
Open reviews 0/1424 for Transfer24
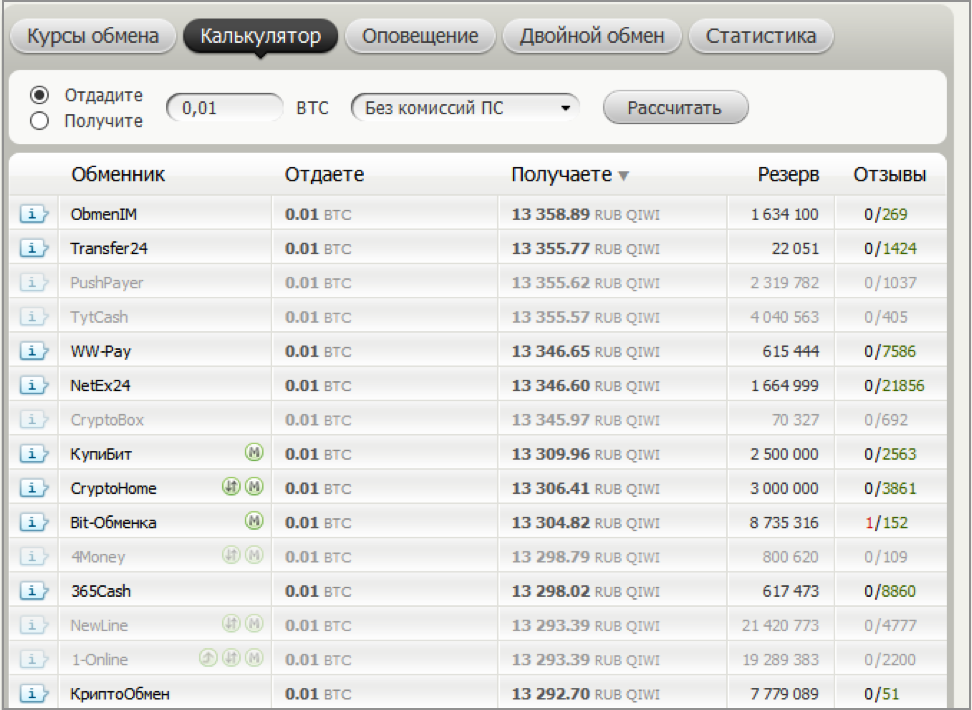click(891, 249)
